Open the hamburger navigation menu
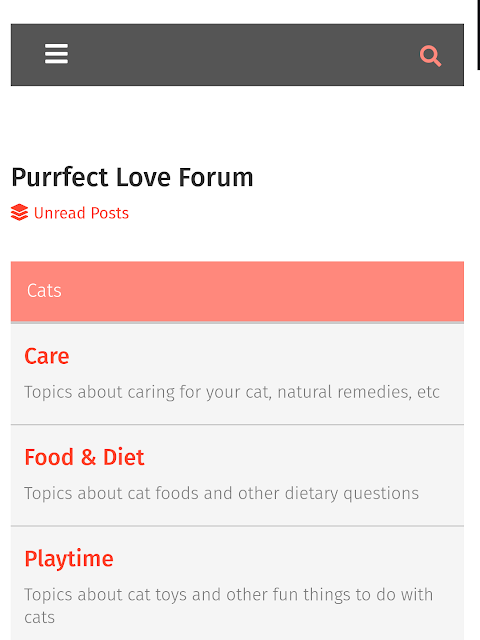 click(x=56, y=54)
